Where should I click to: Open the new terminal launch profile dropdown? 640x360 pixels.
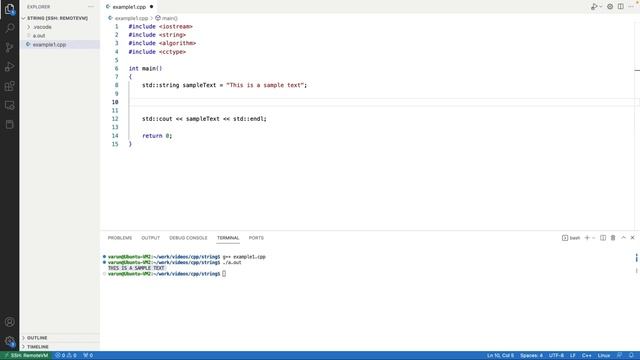click(593, 238)
